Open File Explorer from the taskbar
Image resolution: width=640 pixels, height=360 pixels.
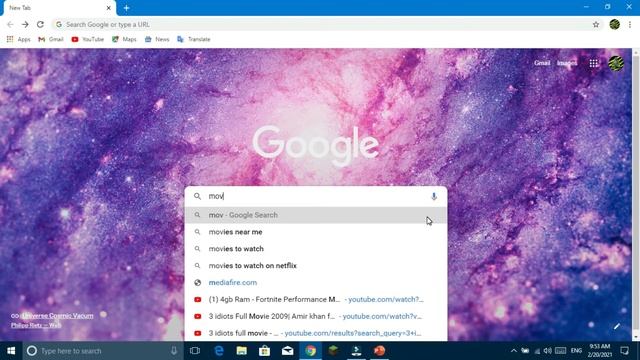(242, 351)
